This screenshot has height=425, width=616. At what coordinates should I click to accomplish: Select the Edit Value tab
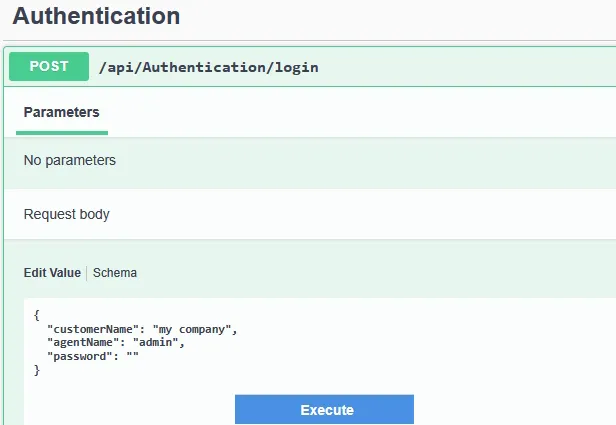[x=52, y=273]
